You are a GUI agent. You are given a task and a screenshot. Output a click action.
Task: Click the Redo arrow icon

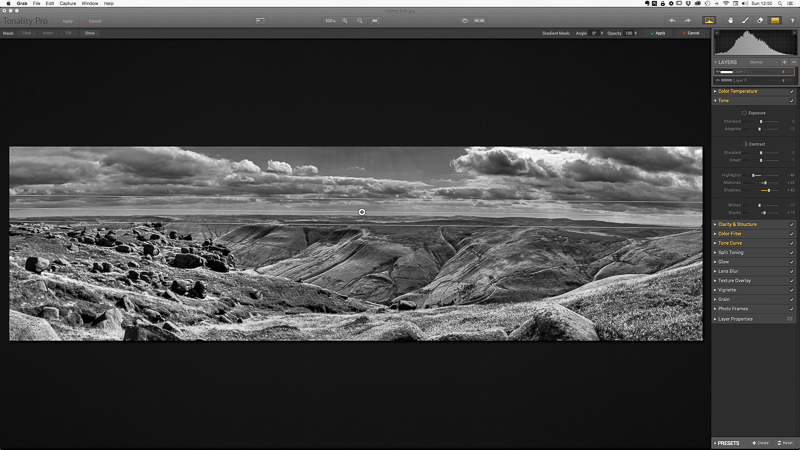pos(686,20)
